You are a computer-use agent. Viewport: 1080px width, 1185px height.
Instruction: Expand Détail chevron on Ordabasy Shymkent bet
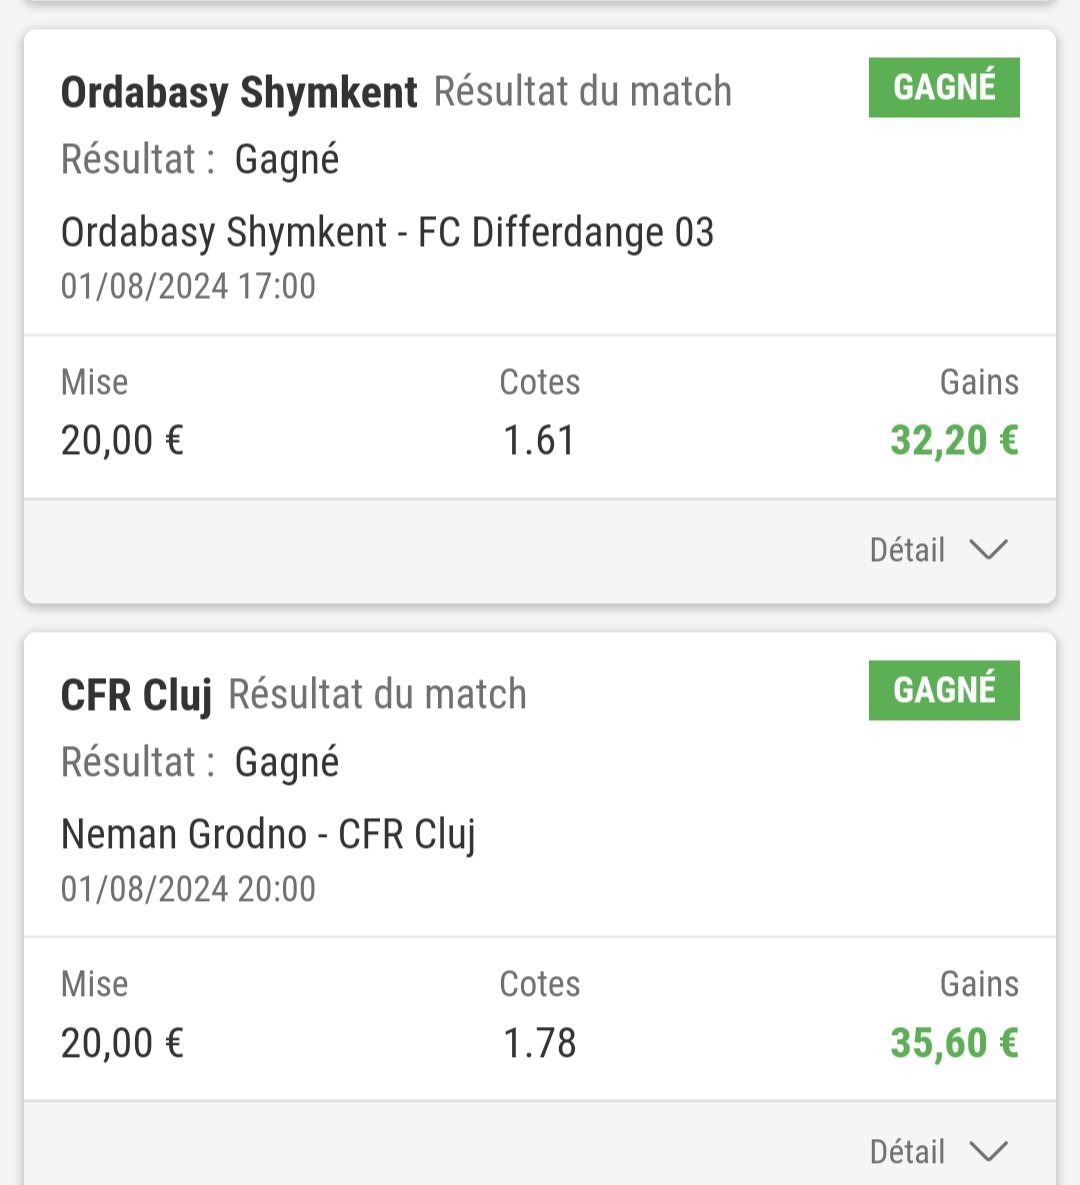989,549
